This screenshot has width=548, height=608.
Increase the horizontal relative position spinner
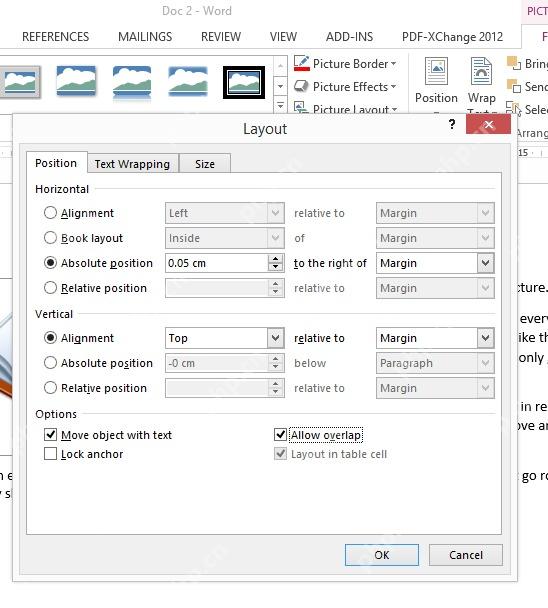(275, 284)
